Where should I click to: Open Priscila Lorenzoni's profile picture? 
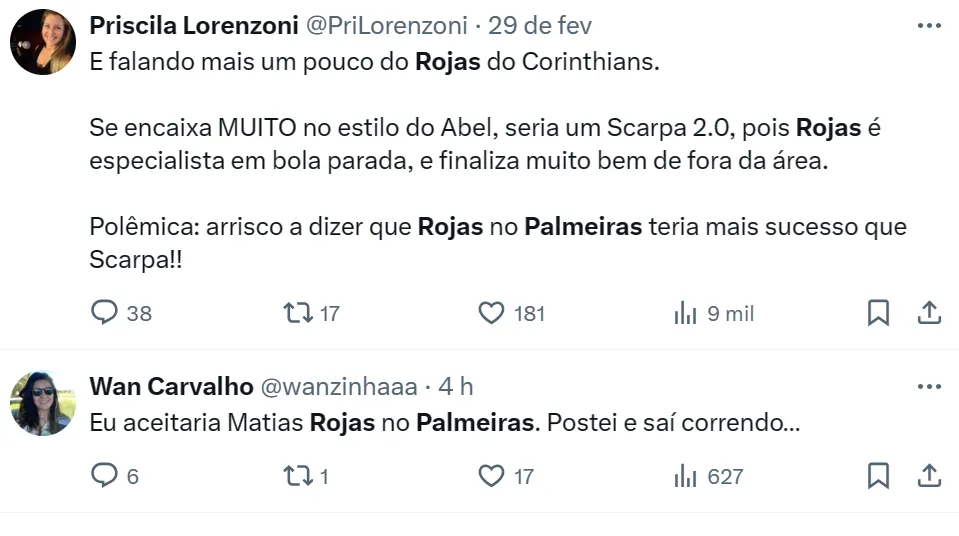tap(43, 42)
